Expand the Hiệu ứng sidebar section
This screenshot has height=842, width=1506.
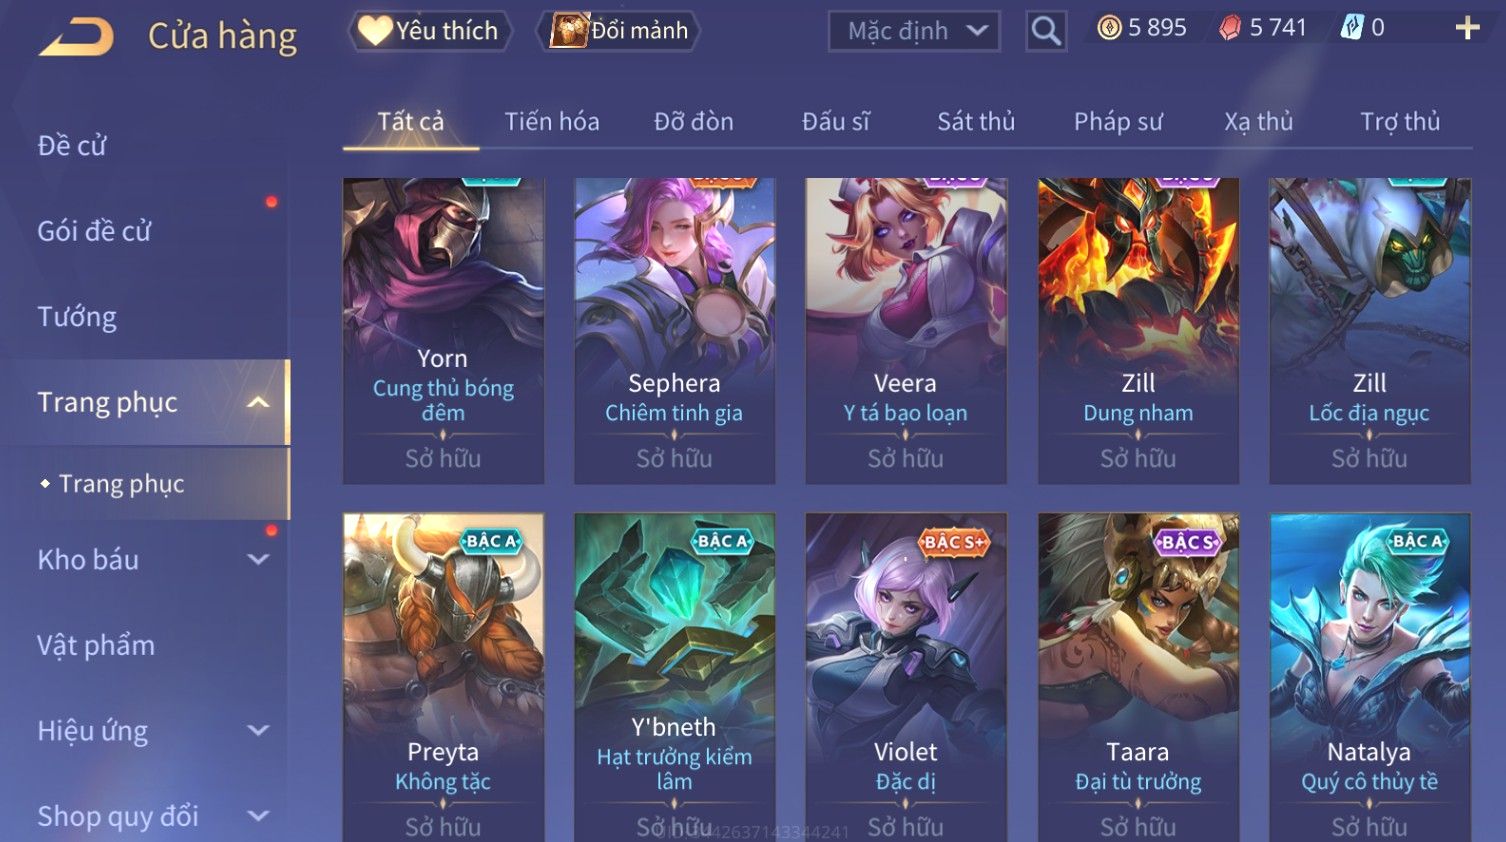(258, 731)
